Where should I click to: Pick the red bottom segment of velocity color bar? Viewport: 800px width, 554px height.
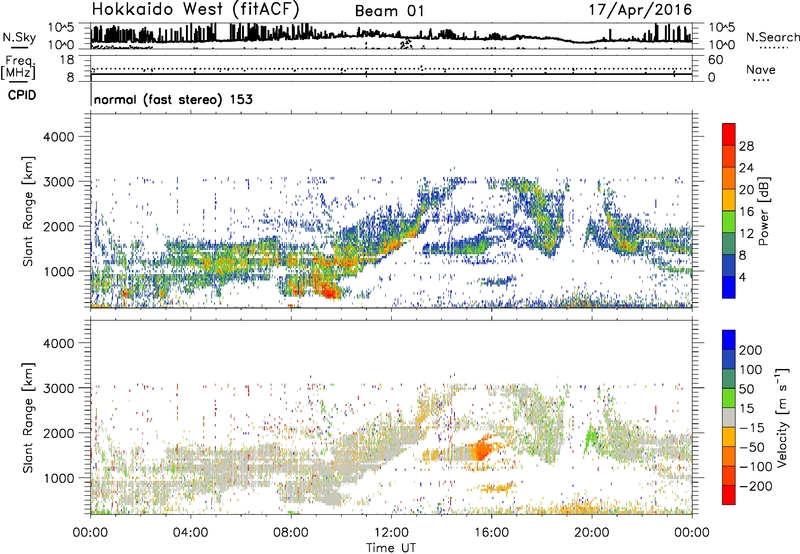pos(729,495)
